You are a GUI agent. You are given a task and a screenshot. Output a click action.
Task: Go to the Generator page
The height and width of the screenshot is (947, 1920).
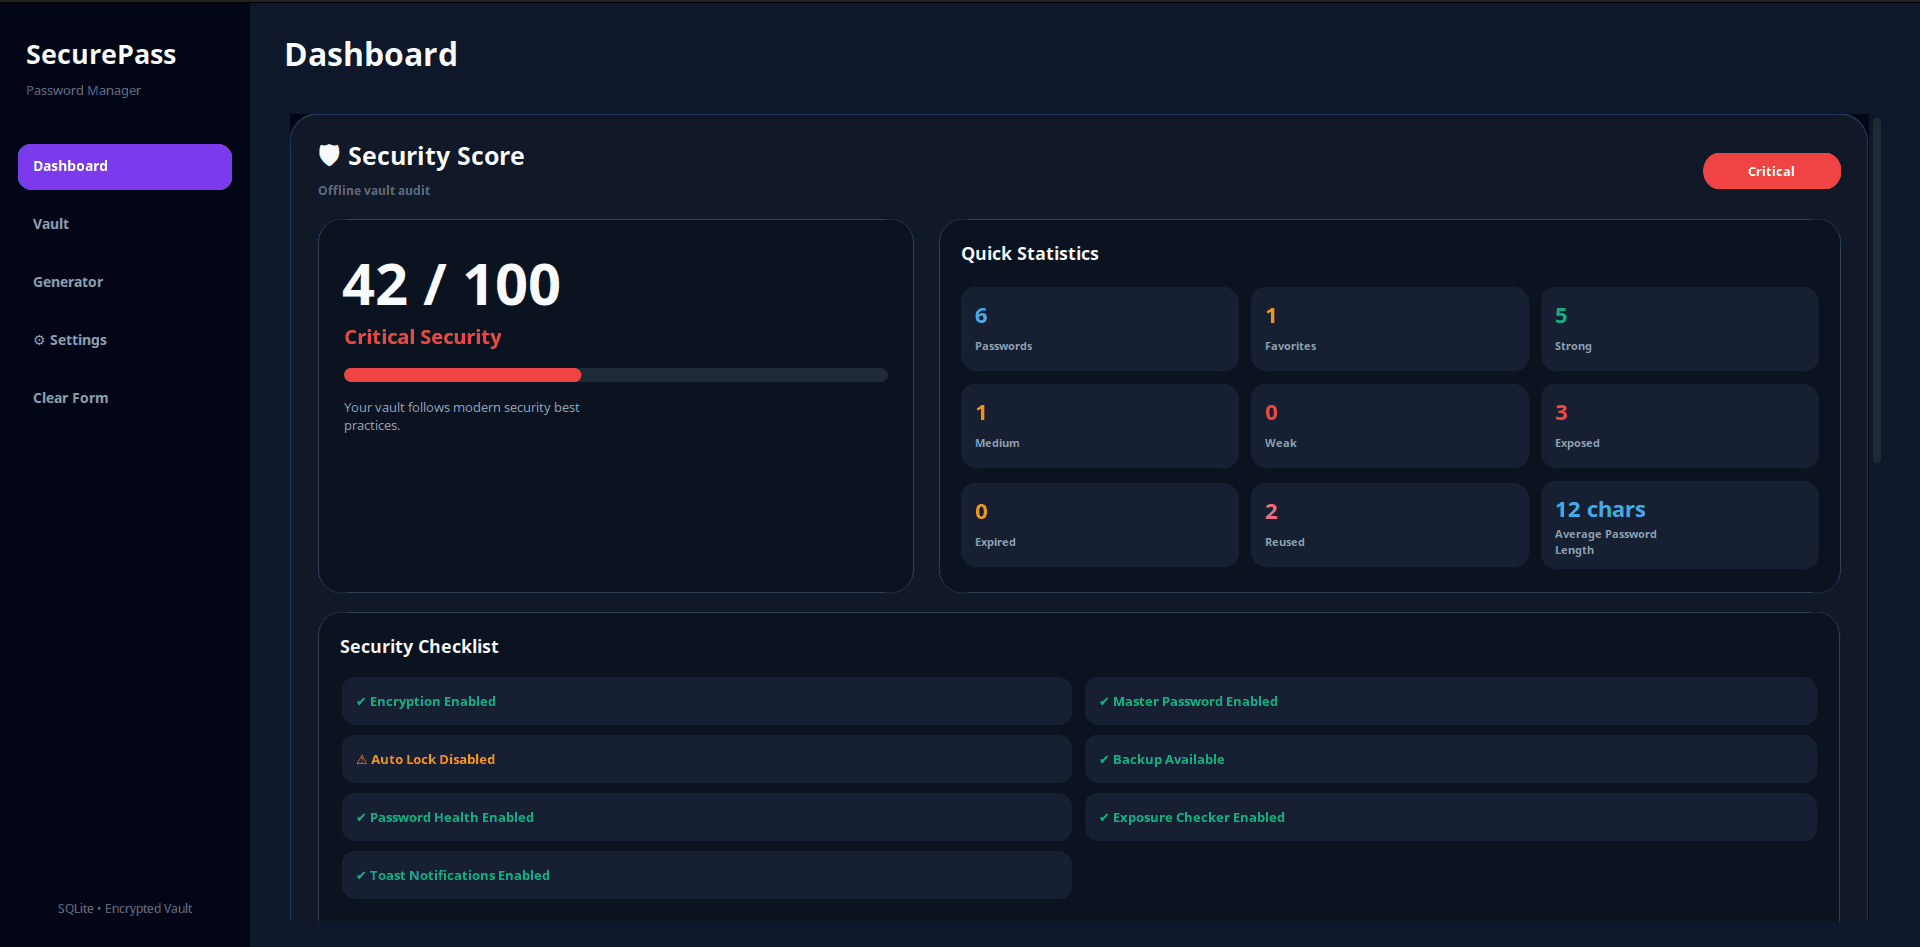tap(125, 282)
